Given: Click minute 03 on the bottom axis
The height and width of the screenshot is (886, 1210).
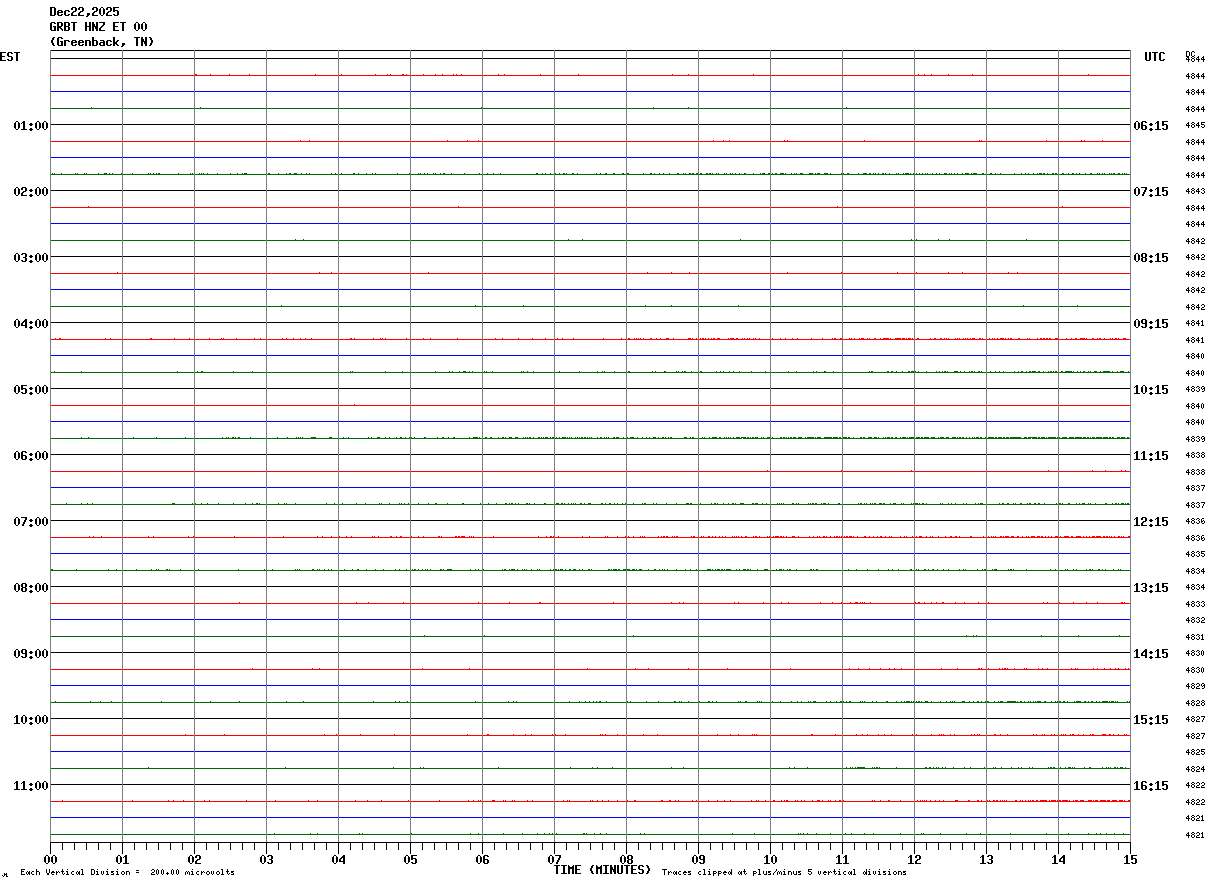Looking at the screenshot, I should 267,859.
